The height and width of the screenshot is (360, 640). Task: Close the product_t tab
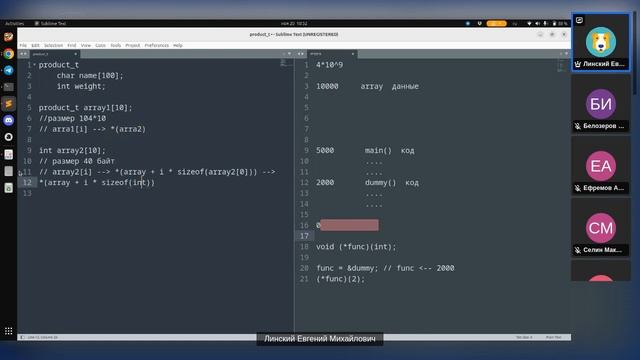[75, 54]
